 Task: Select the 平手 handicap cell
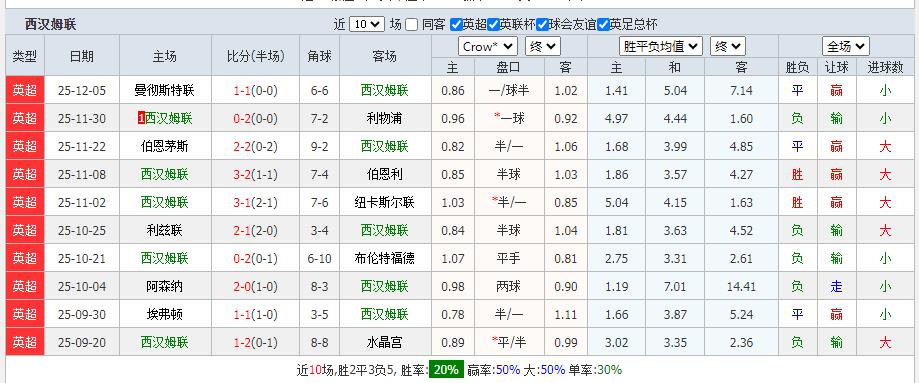coord(509,258)
